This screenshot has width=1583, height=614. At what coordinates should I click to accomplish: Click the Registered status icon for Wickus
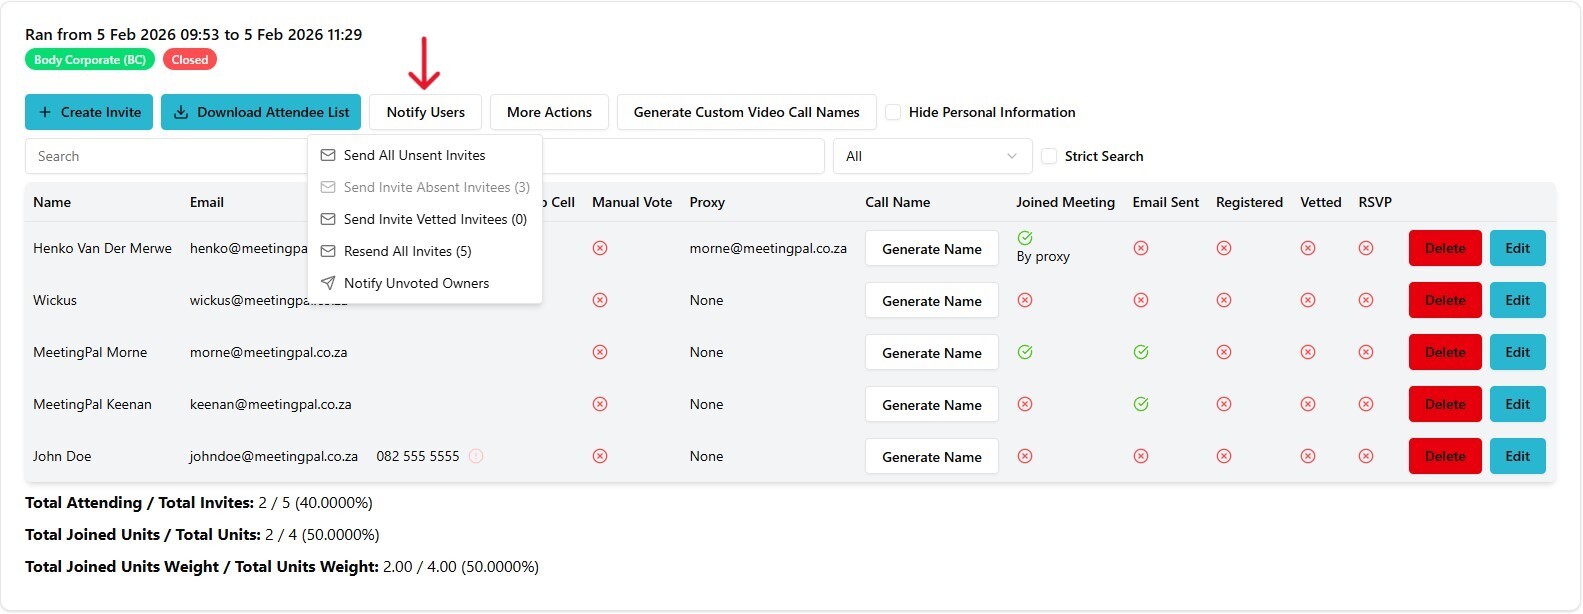click(1224, 300)
